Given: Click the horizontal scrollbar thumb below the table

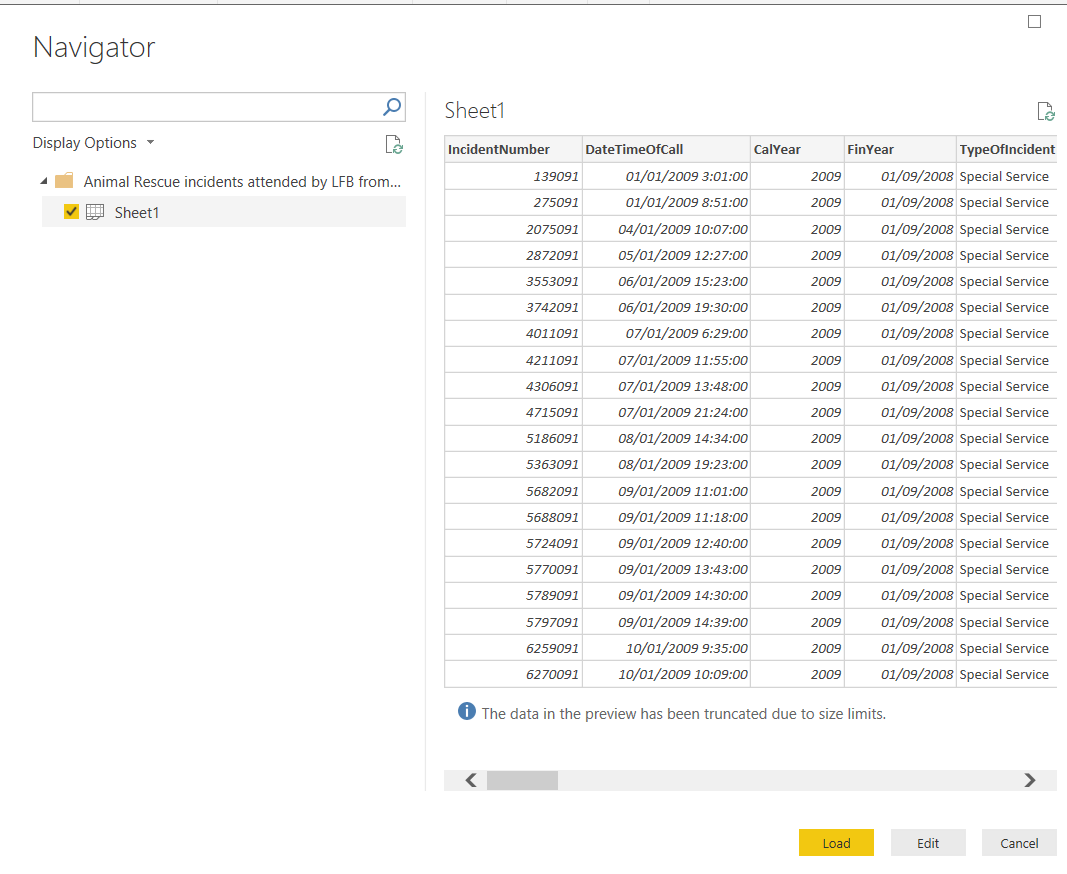Looking at the screenshot, I should pos(521,779).
